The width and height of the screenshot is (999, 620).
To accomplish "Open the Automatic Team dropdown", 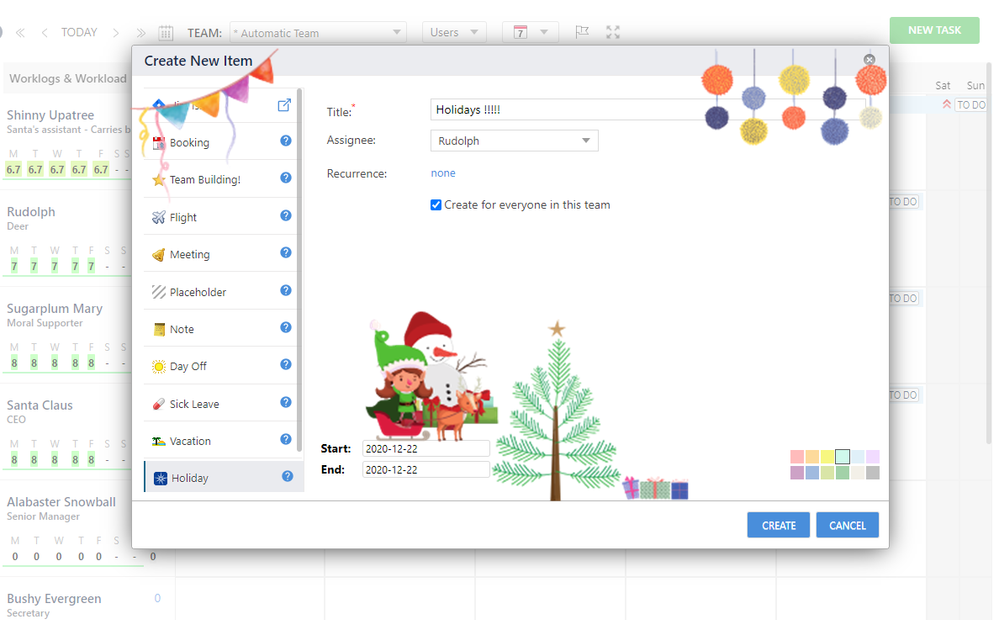I will pos(318,32).
